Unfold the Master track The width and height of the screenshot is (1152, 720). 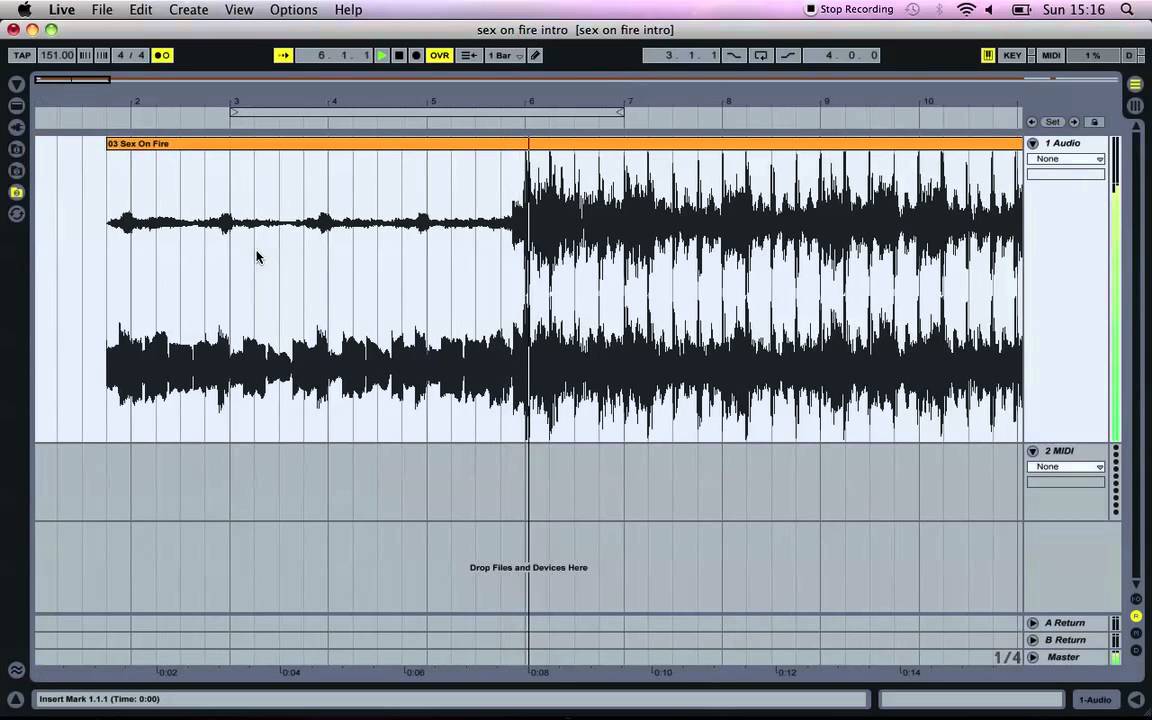1033,657
